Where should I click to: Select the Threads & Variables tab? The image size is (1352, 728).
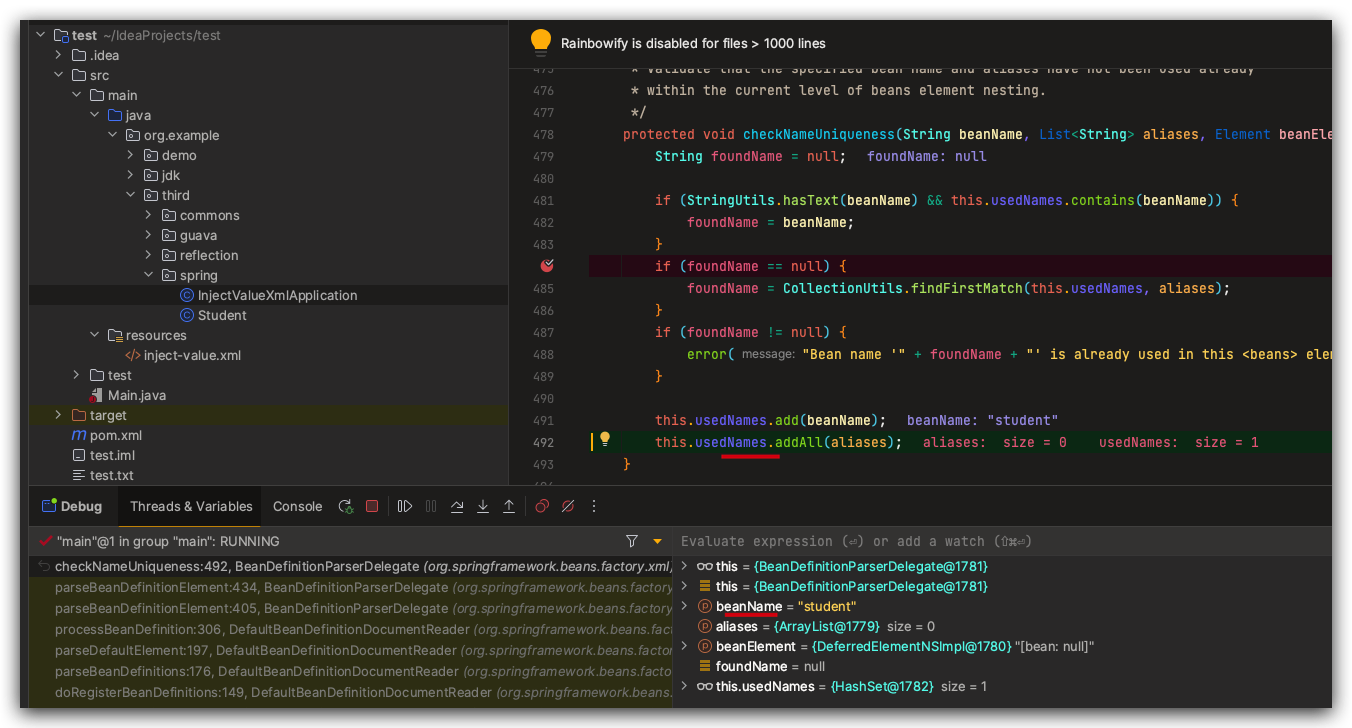(x=191, y=507)
